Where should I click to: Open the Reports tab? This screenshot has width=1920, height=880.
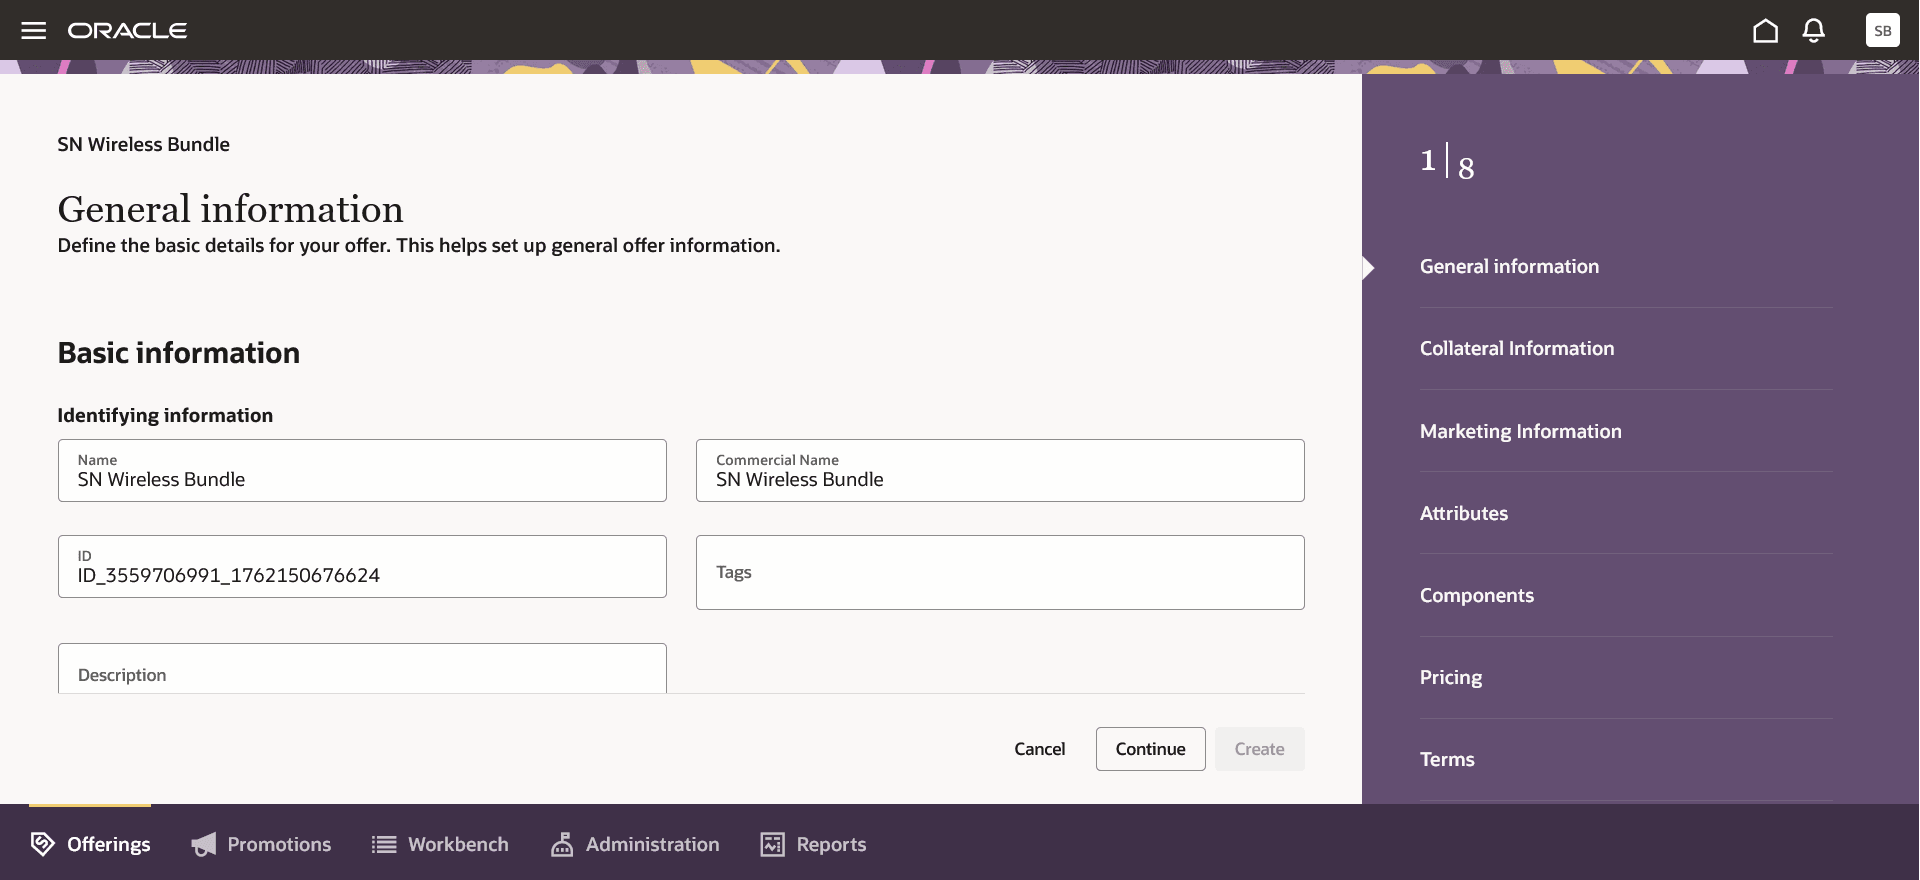tap(813, 843)
